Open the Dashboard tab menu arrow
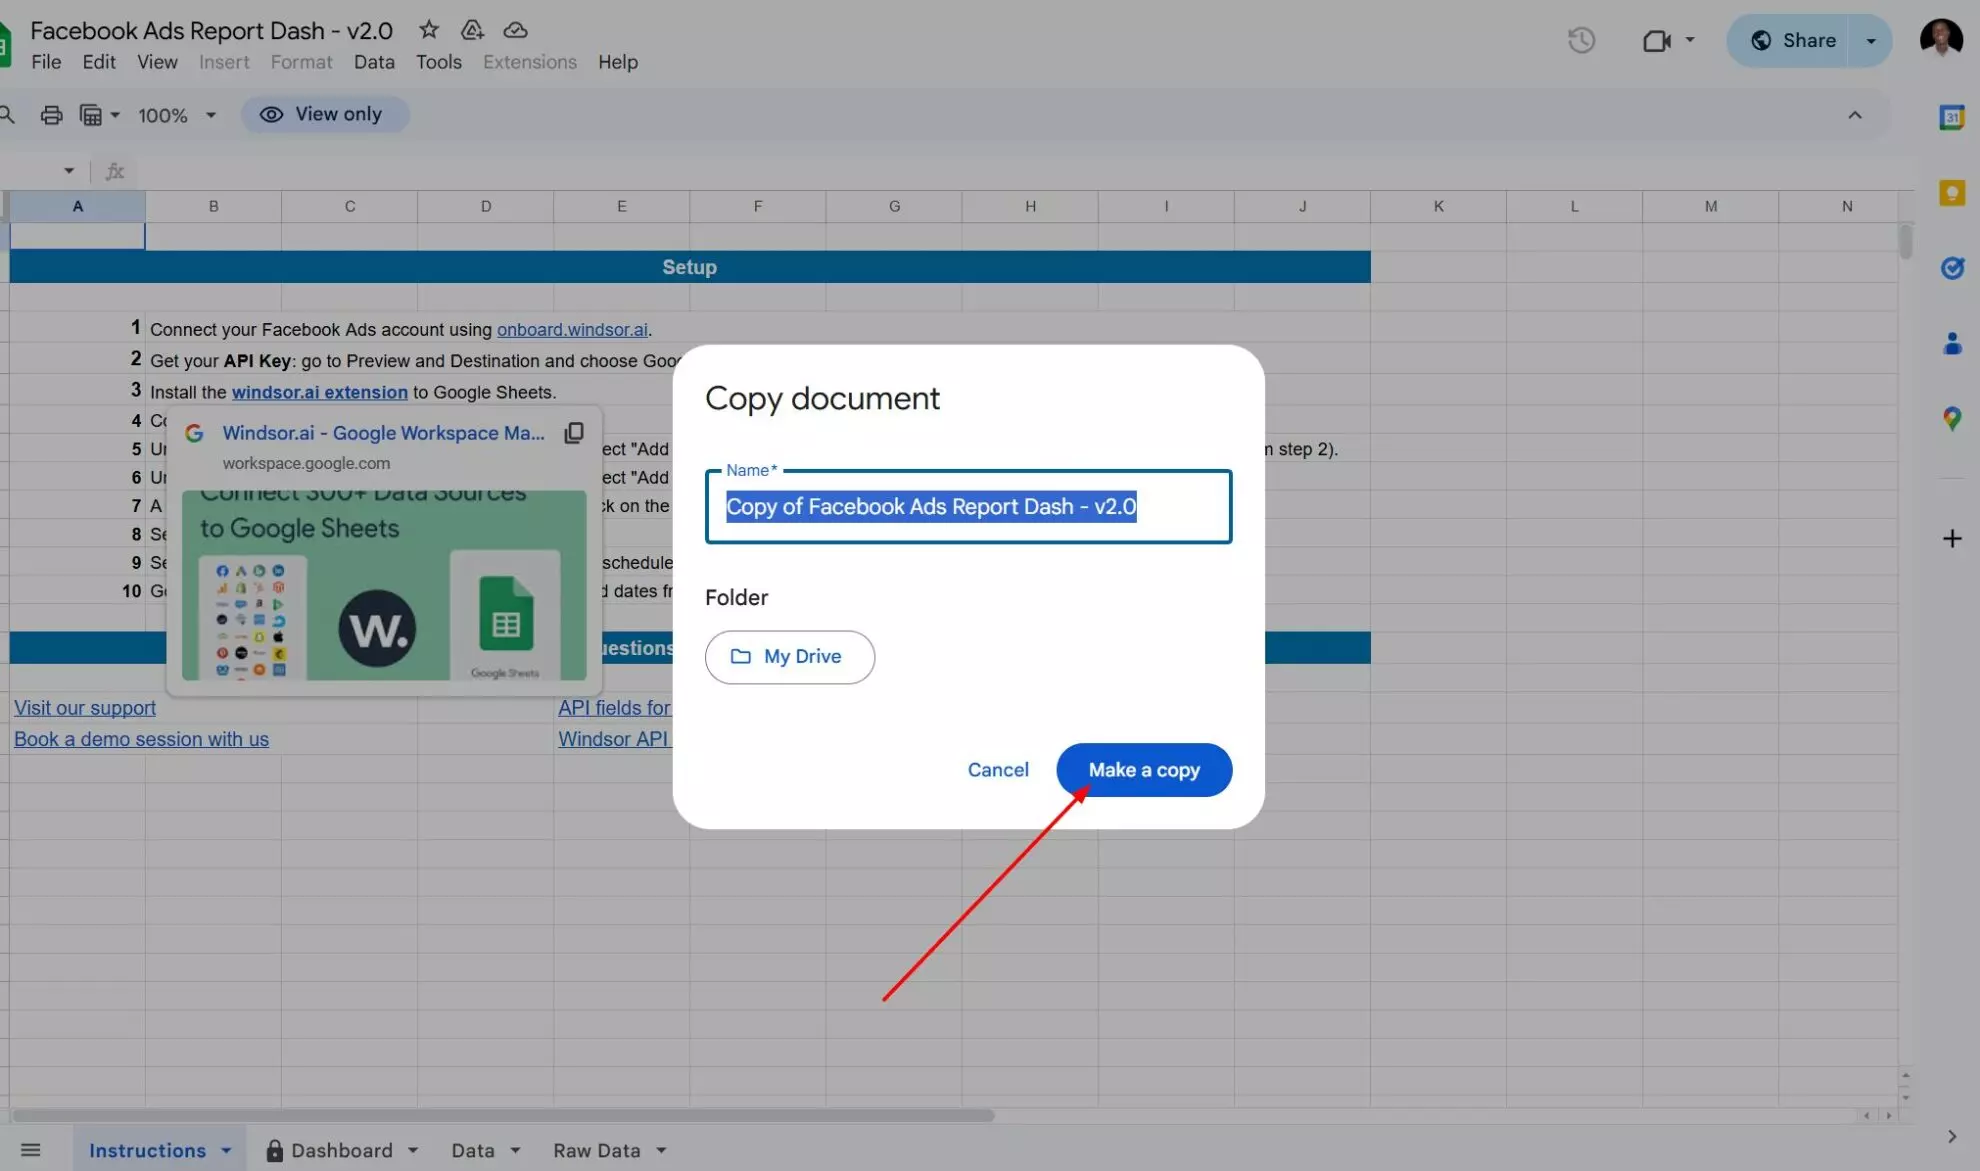 click(413, 1151)
